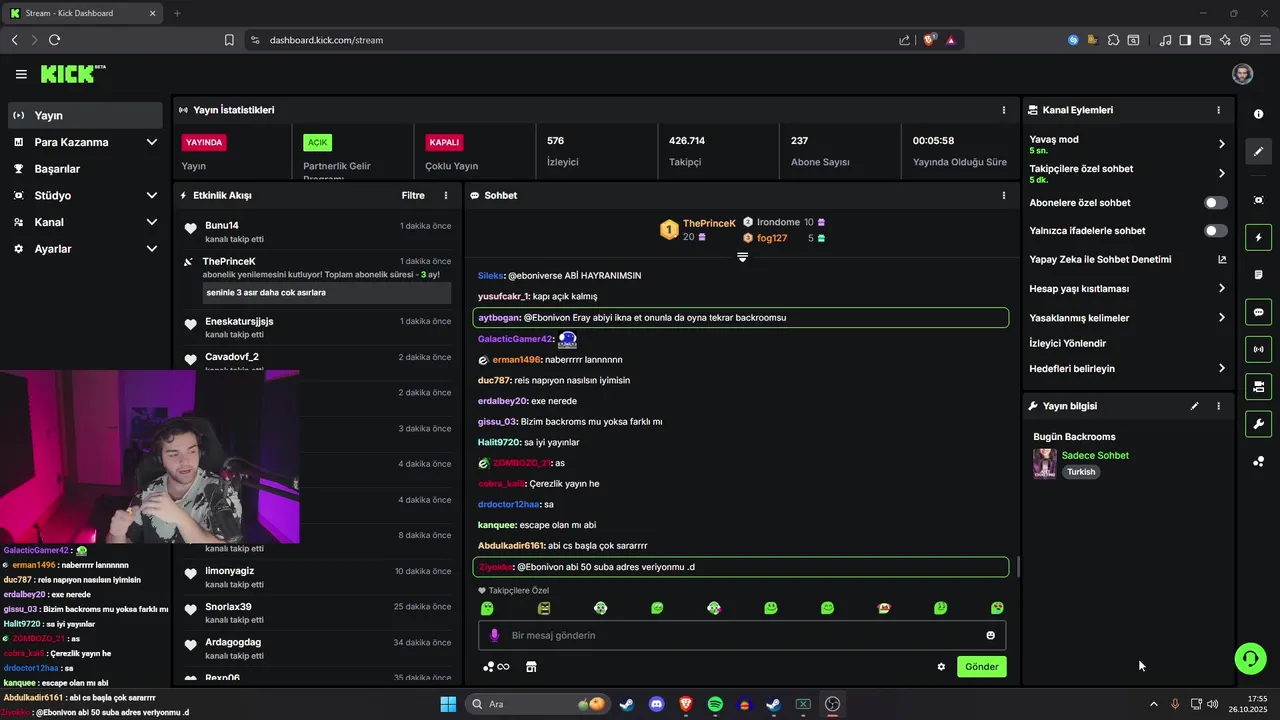Open a new browser tab

[177, 13]
